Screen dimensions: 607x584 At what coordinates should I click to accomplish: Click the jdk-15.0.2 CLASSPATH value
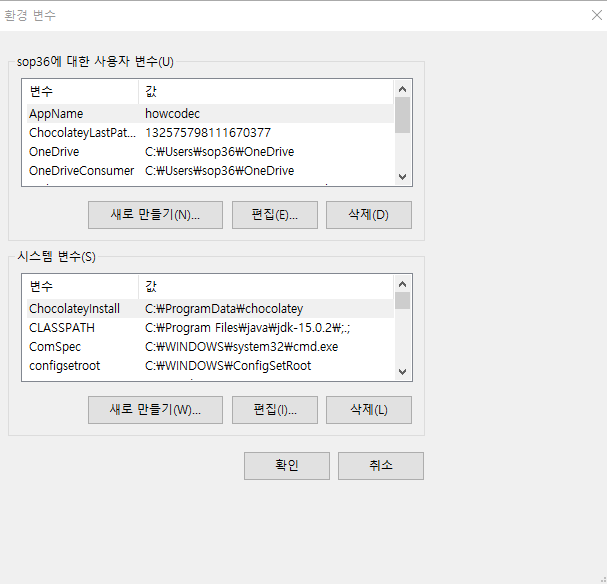click(248, 328)
